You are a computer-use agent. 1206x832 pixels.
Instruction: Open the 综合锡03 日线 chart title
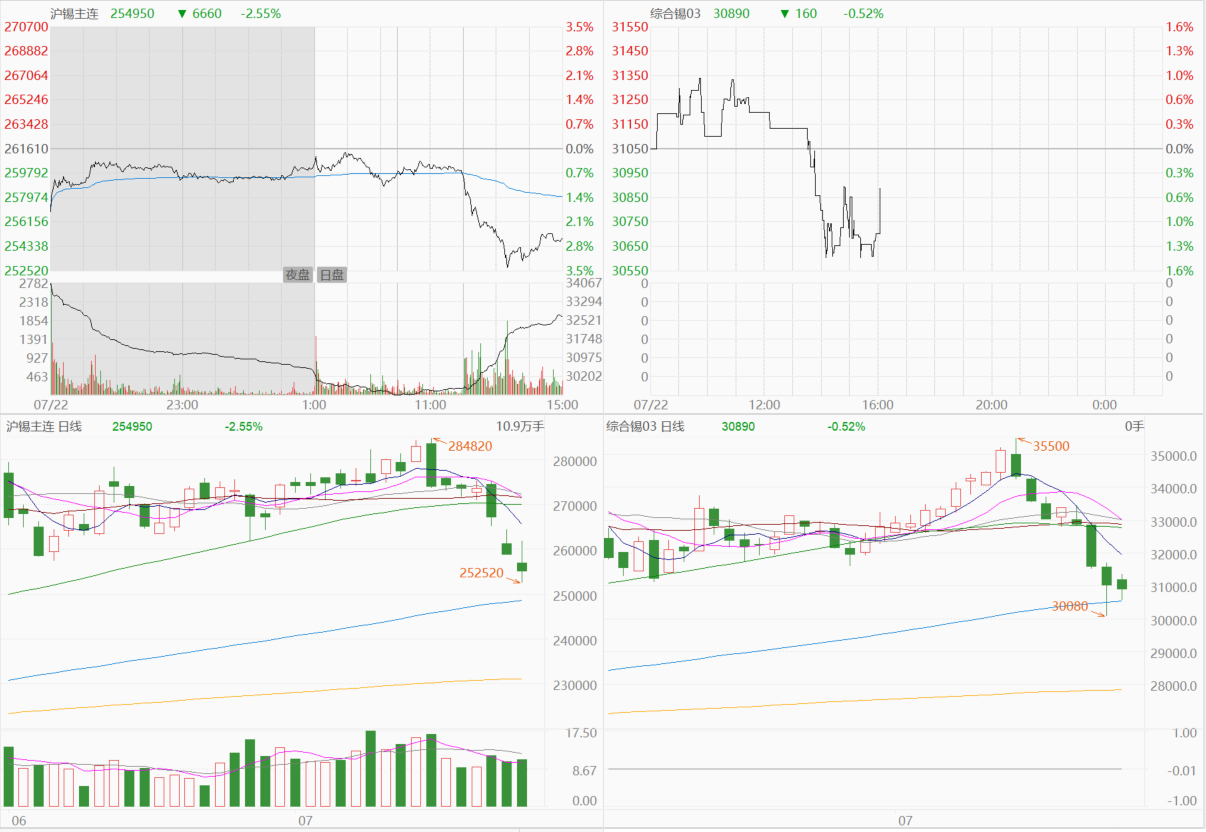(x=645, y=426)
